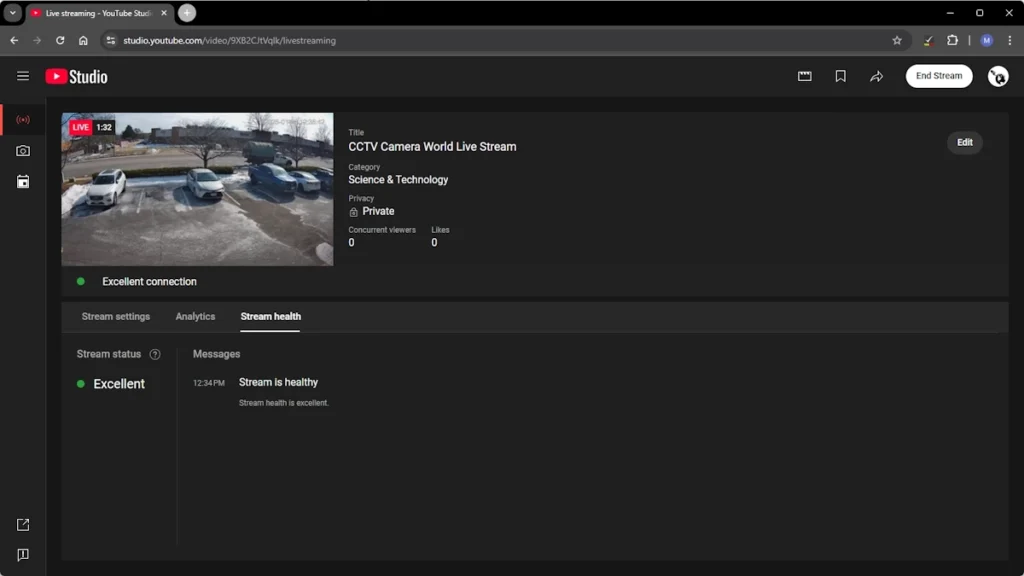
Task: Click the browser address bar URL
Action: [x=229, y=41]
